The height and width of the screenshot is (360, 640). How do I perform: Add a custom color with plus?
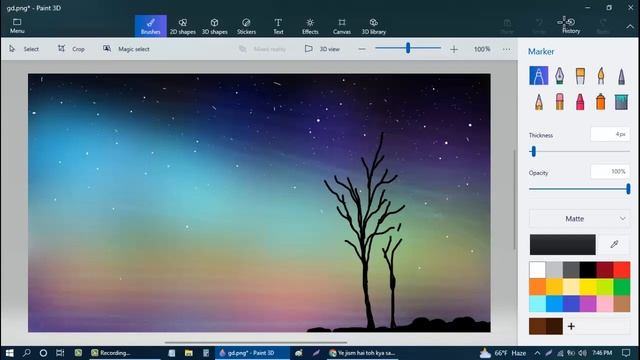[x=571, y=326]
